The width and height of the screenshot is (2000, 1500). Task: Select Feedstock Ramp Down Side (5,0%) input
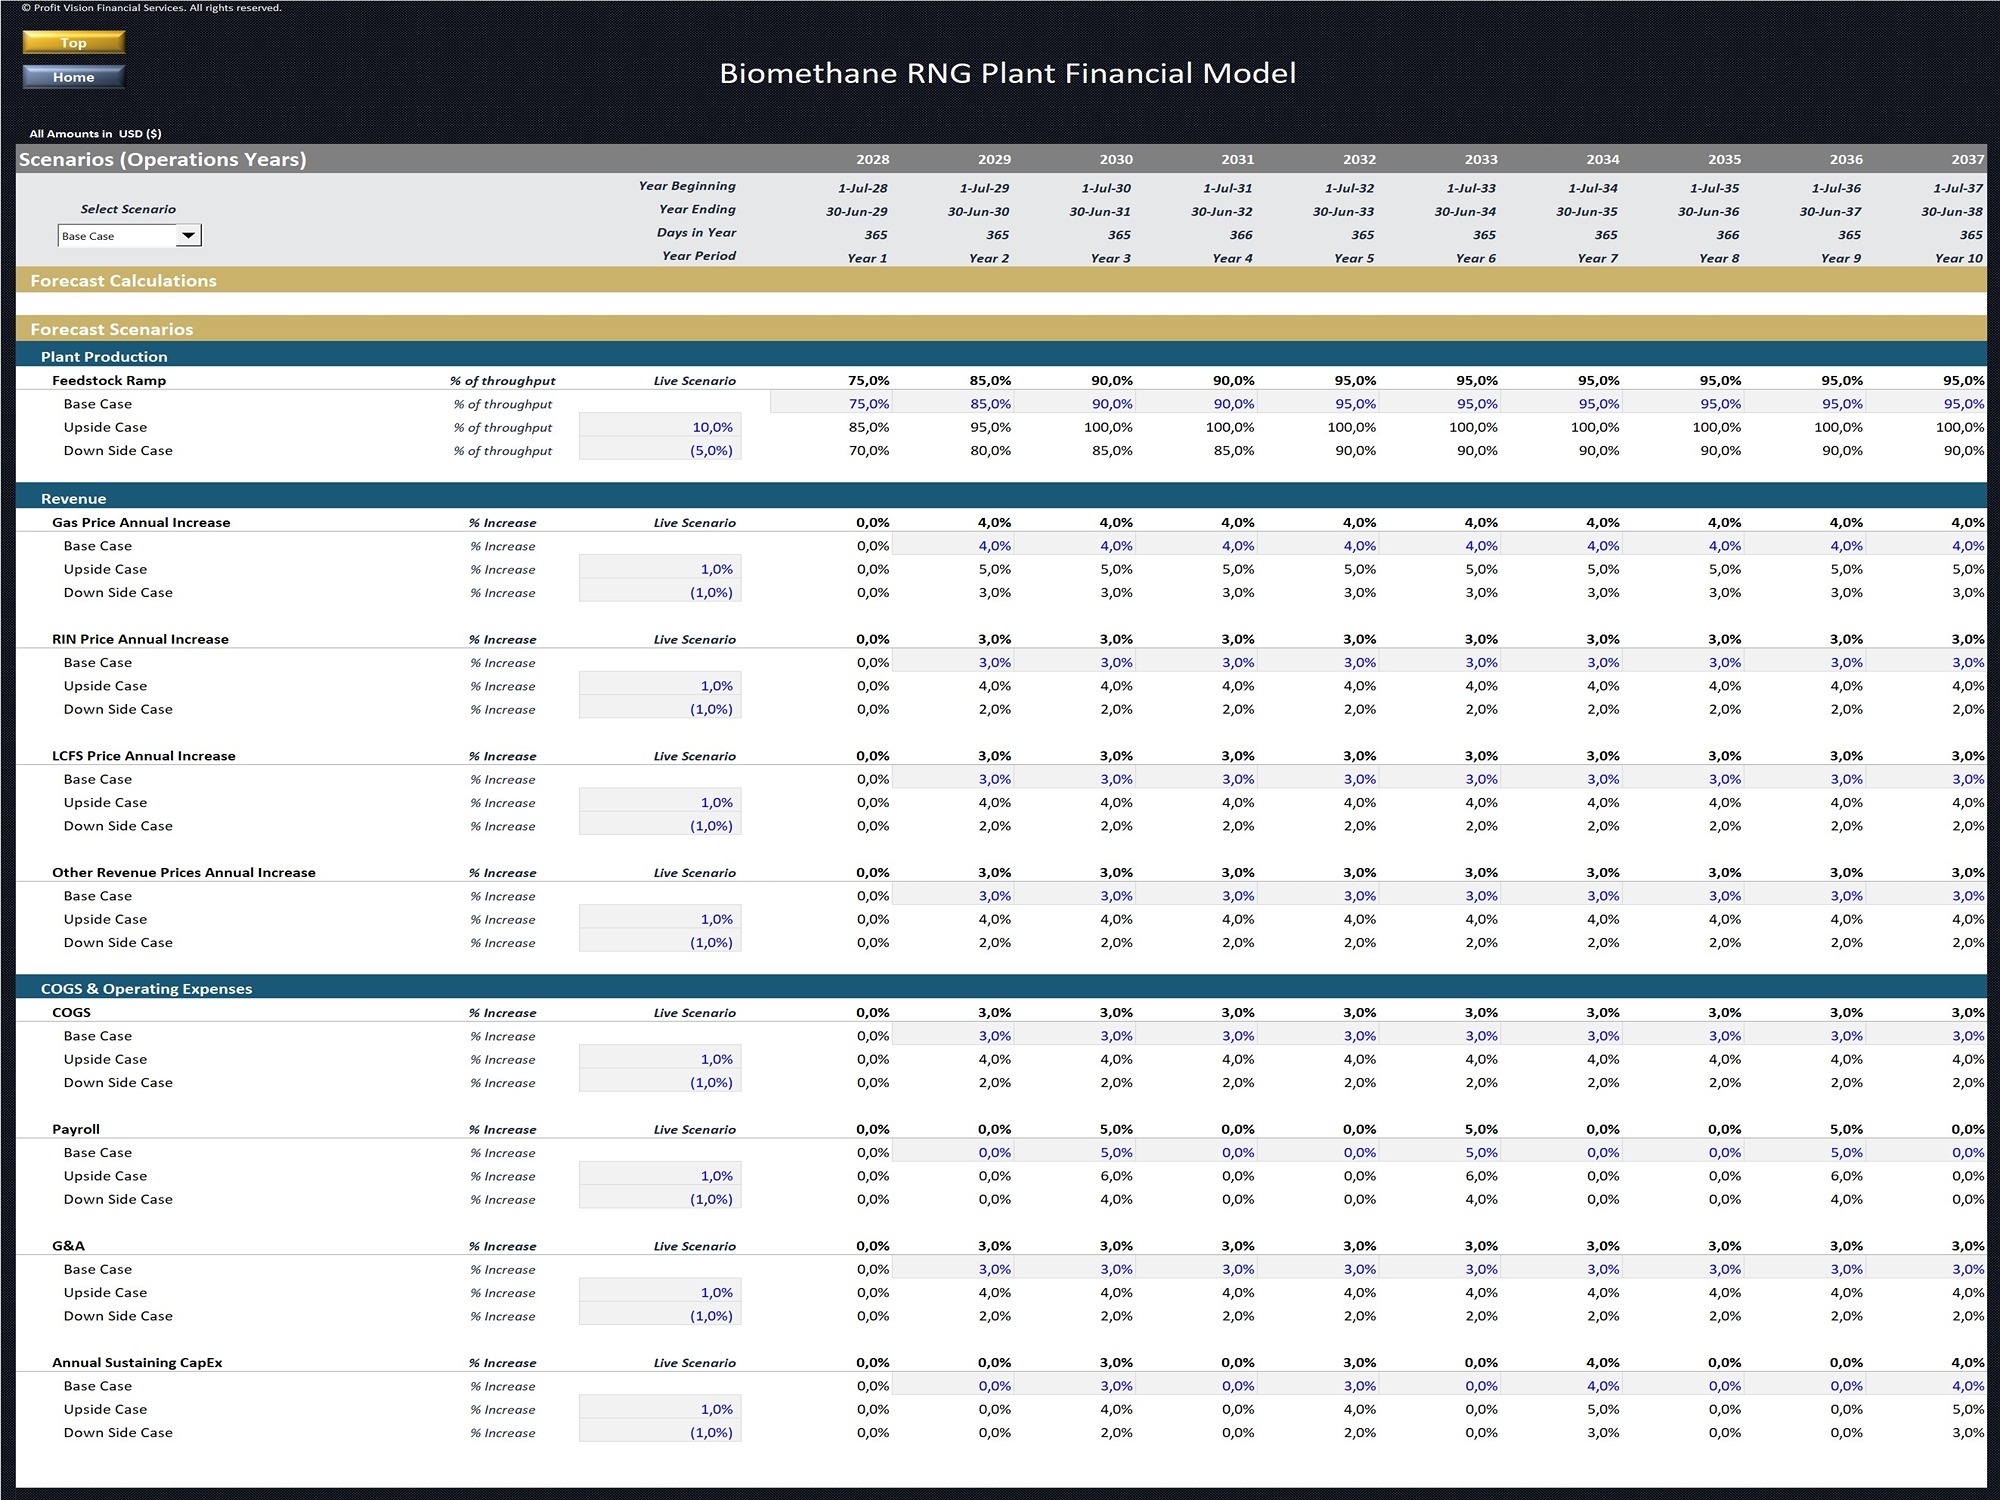point(660,451)
